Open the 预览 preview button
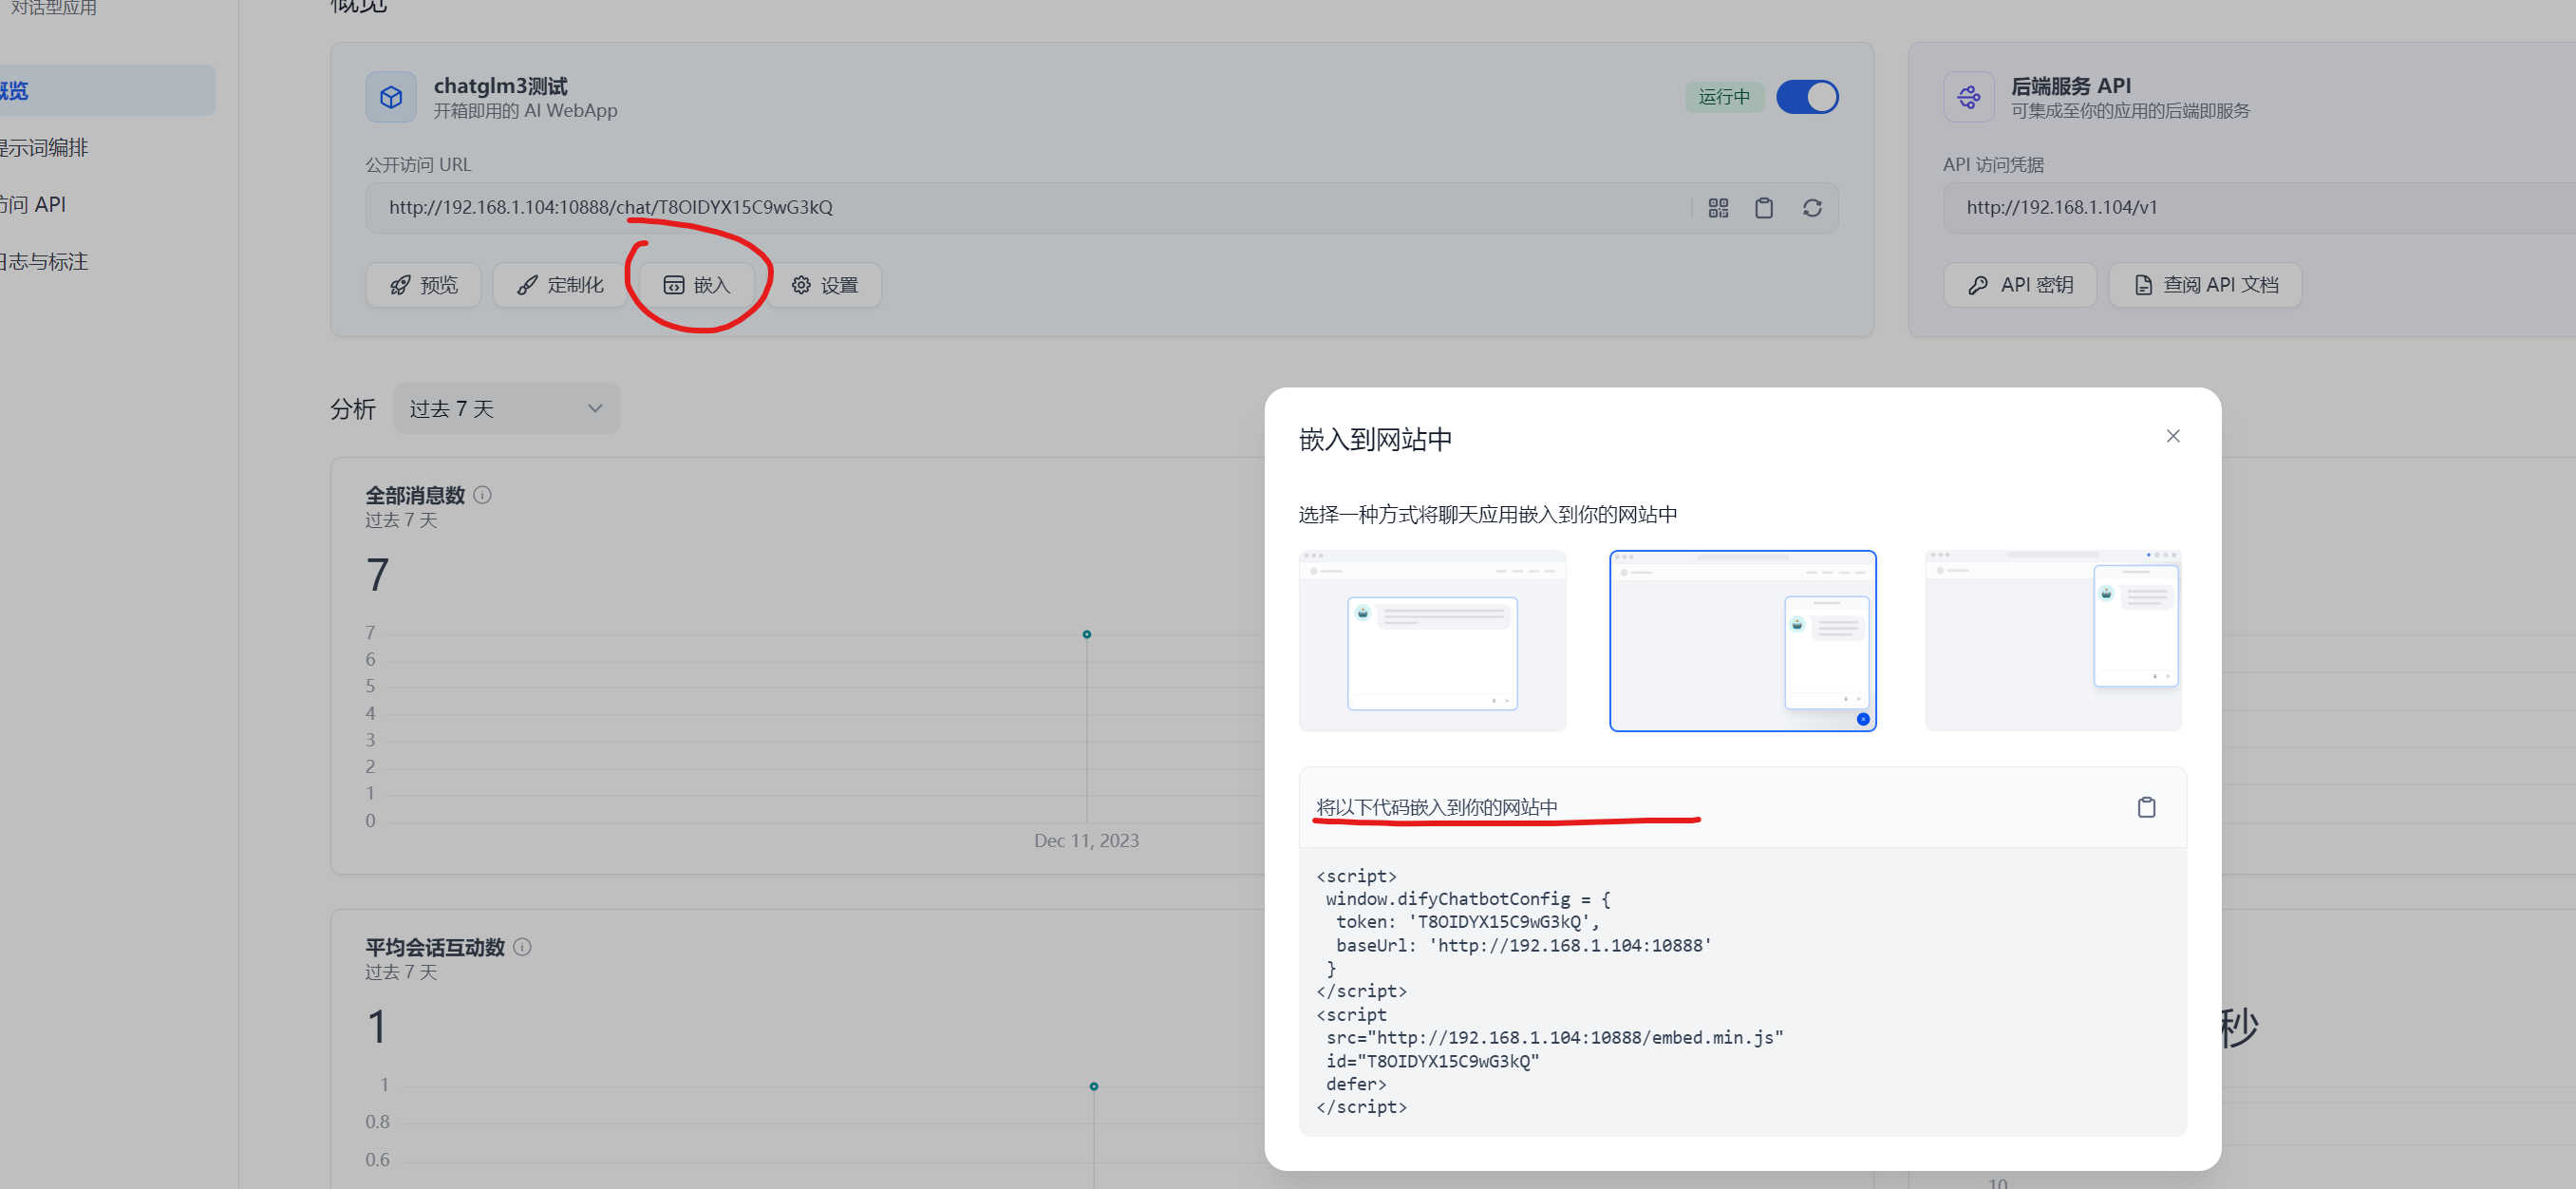Screen dimensions: 2576x1189 pos(424,285)
